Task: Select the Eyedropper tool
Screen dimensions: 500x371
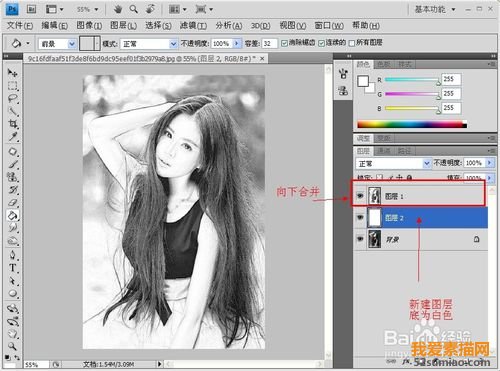Action: [13, 137]
